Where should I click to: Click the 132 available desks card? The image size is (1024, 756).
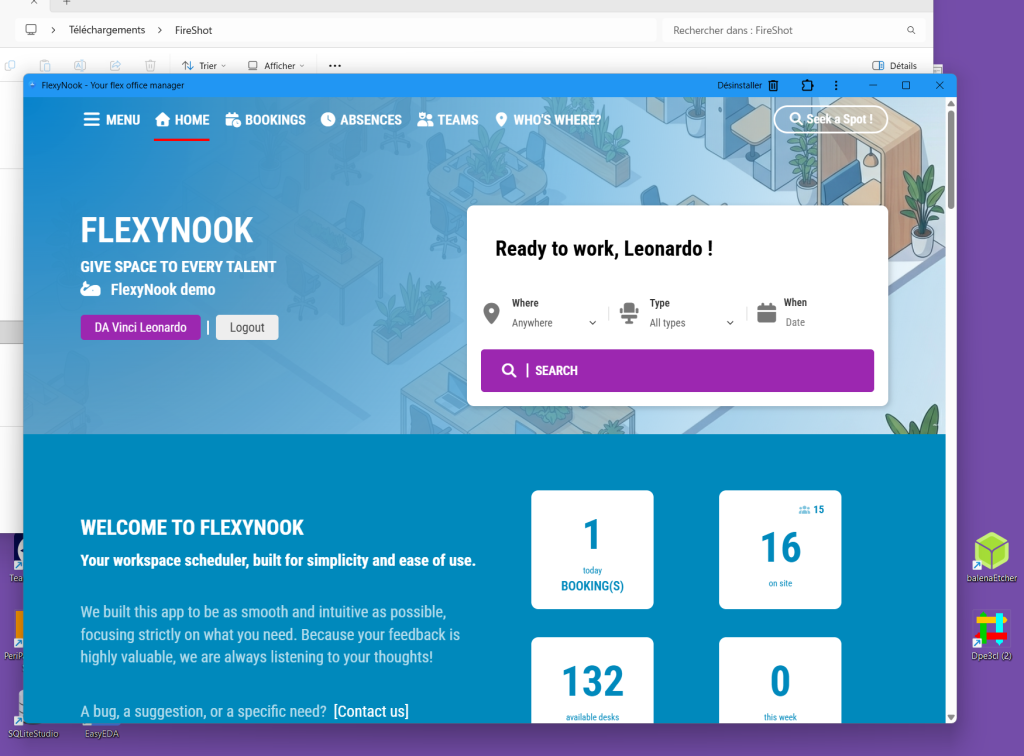[592, 680]
